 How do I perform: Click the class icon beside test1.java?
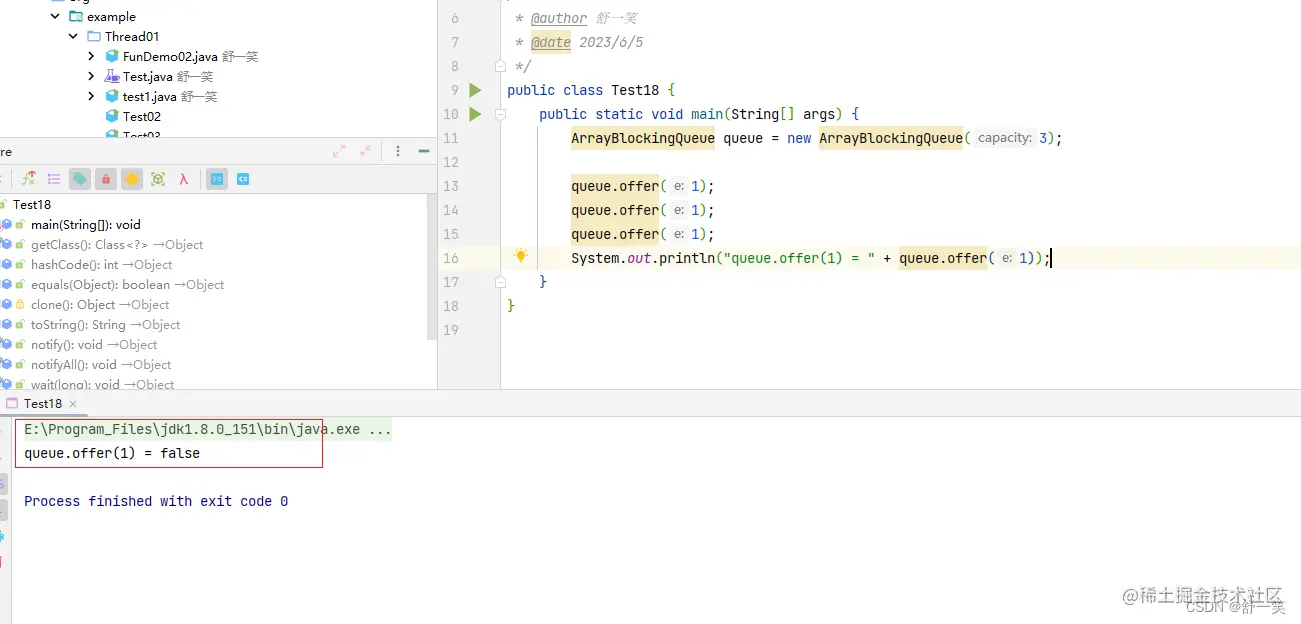click(112, 97)
